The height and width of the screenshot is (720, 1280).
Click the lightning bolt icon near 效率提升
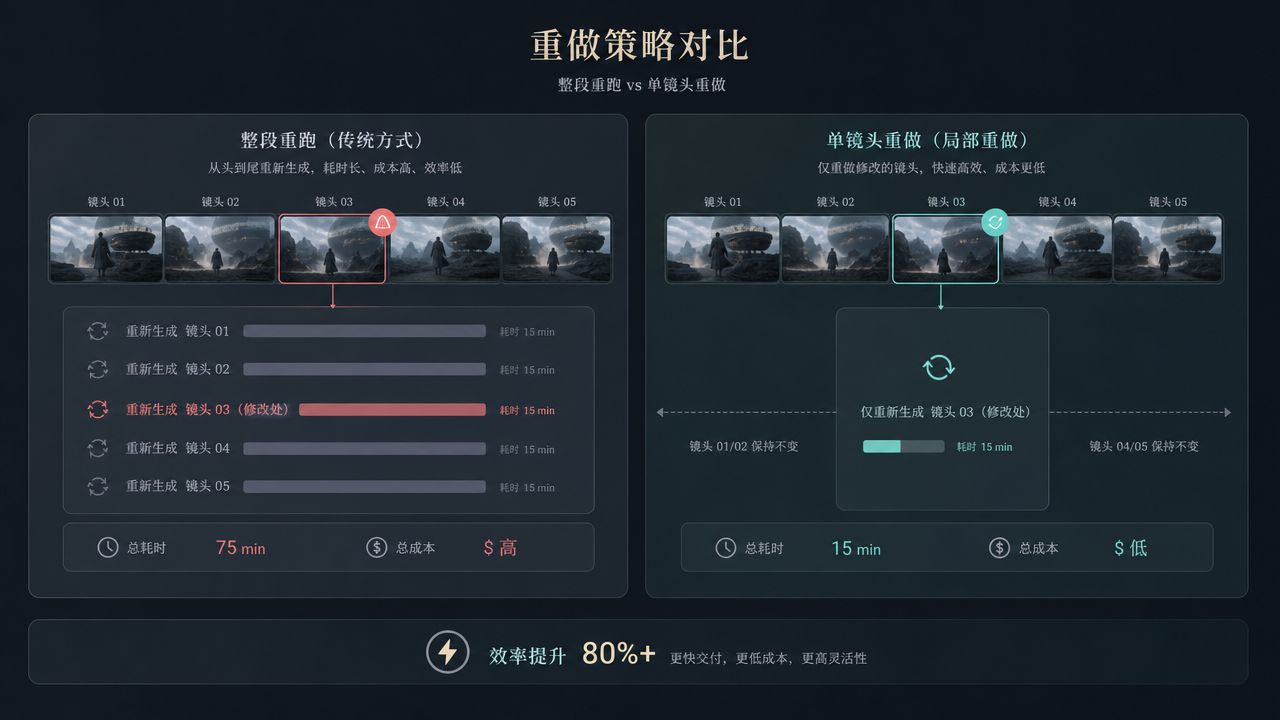[x=448, y=652]
